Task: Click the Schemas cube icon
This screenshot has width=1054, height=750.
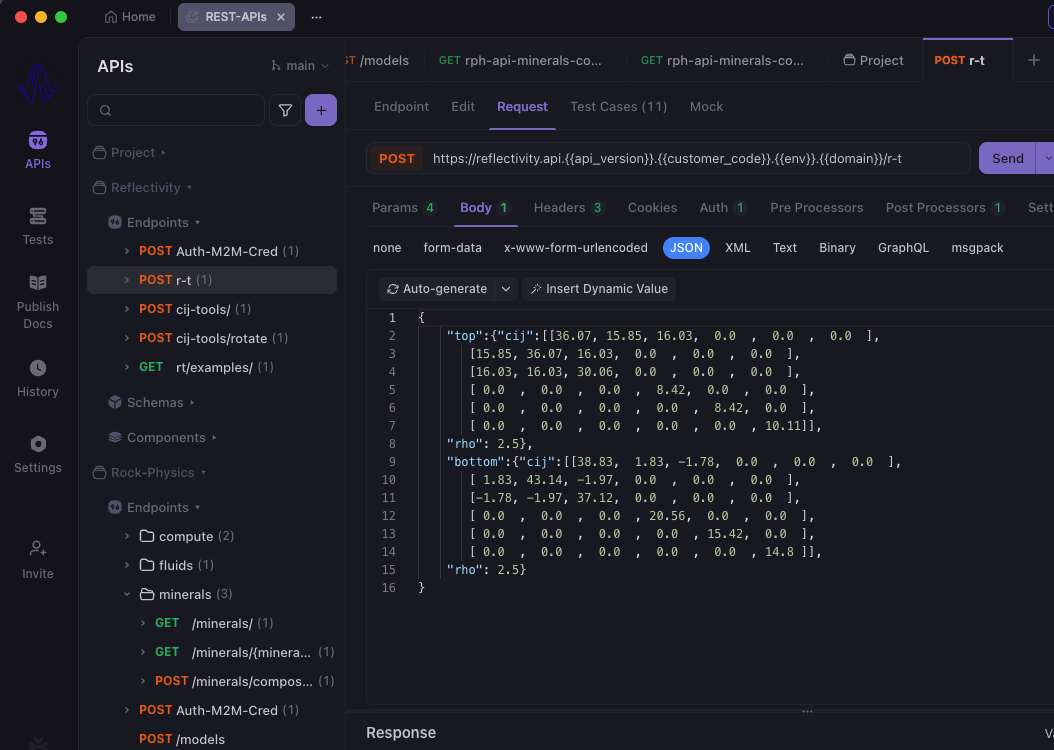Action: (115, 403)
